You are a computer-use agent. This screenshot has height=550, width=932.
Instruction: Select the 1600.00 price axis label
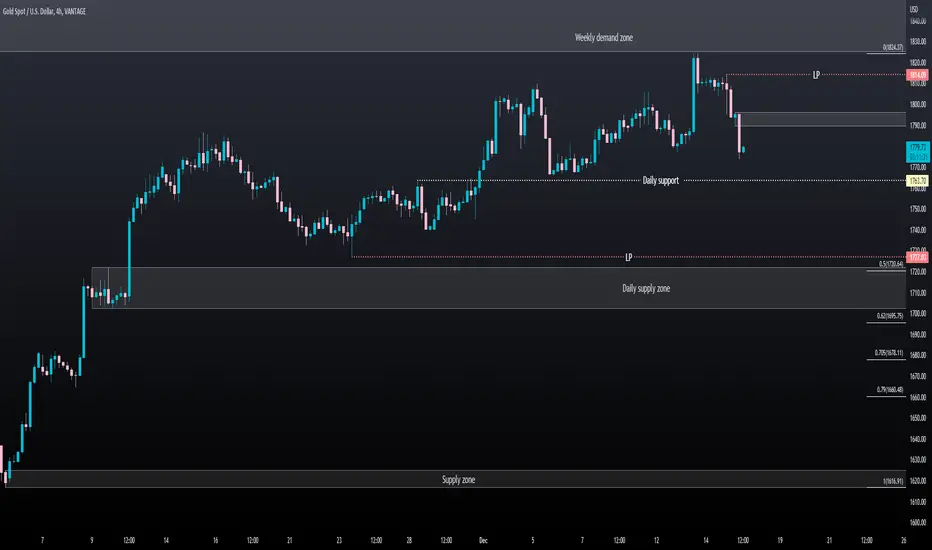(918, 523)
